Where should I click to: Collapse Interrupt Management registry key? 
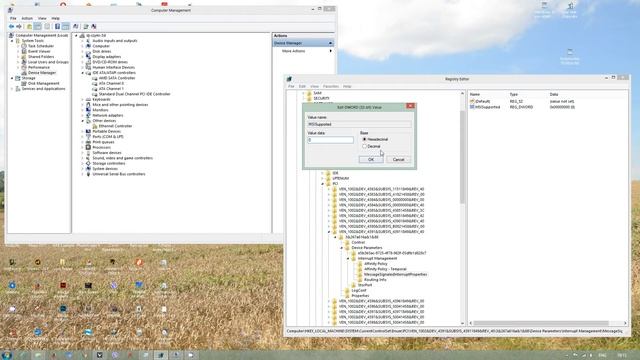click(x=348, y=258)
